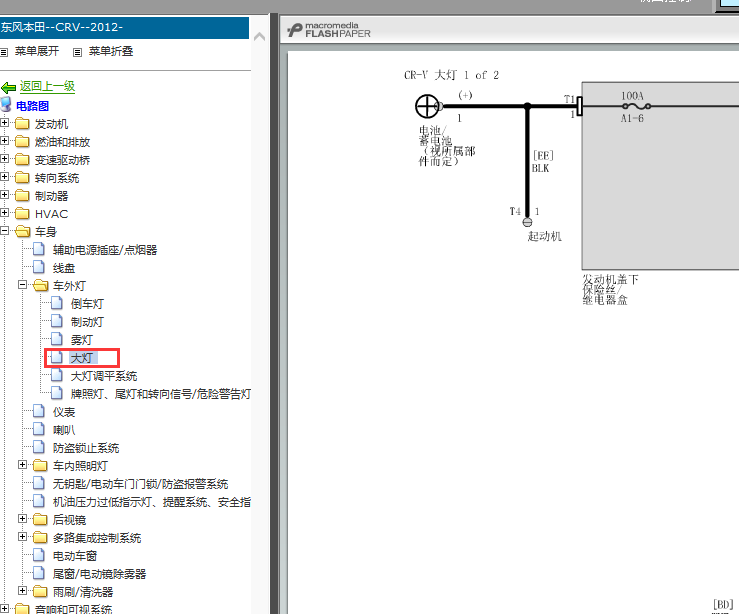
Task: Open the 发动机 folder icon
Action: pyautogui.click(x=22, y=123)
